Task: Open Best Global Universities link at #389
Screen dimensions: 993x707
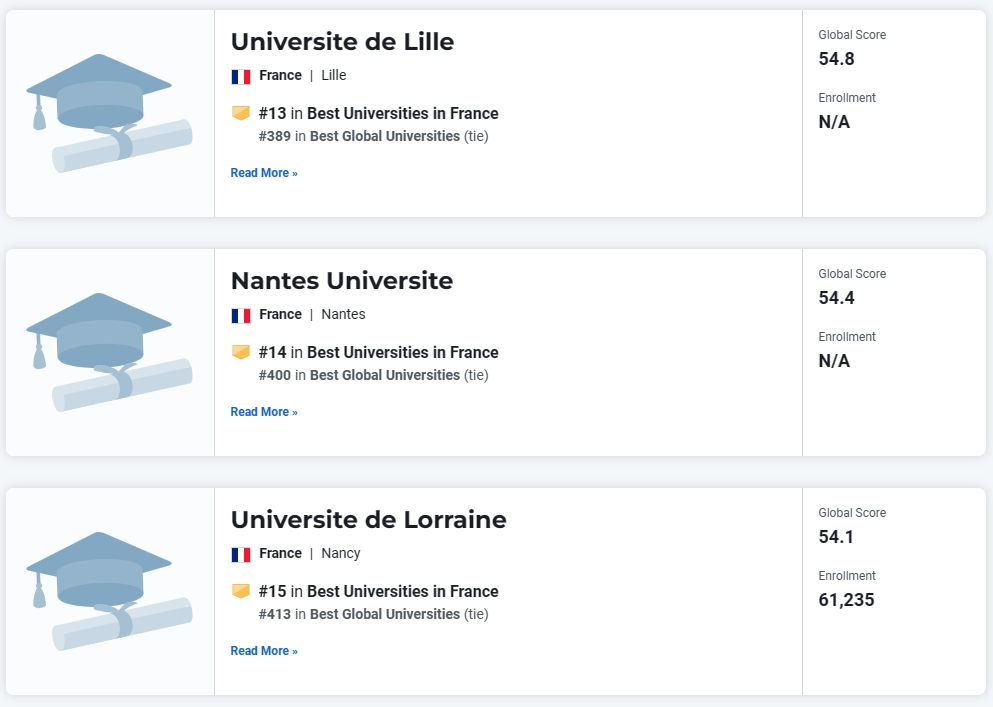Action: tap(385, 136)
